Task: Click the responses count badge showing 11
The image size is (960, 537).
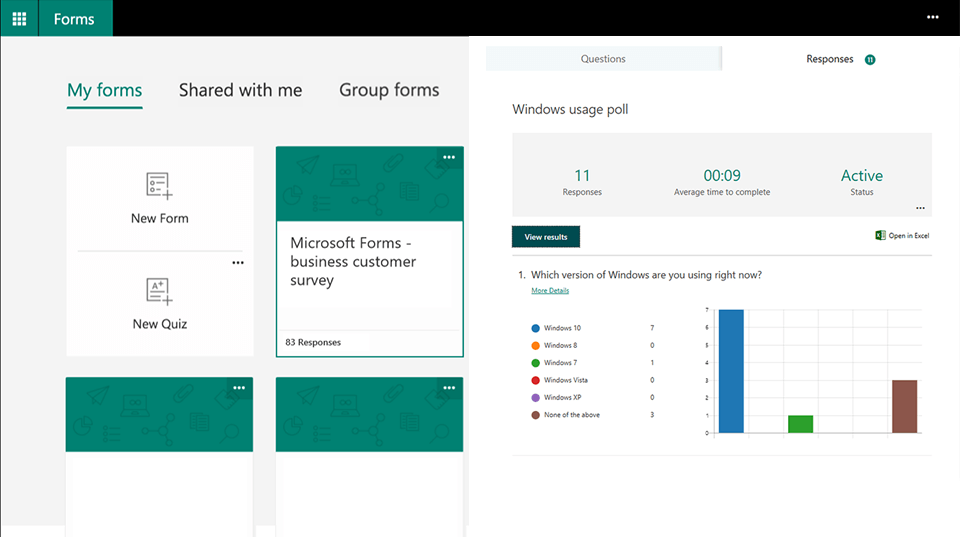Action: click(870, 60)
